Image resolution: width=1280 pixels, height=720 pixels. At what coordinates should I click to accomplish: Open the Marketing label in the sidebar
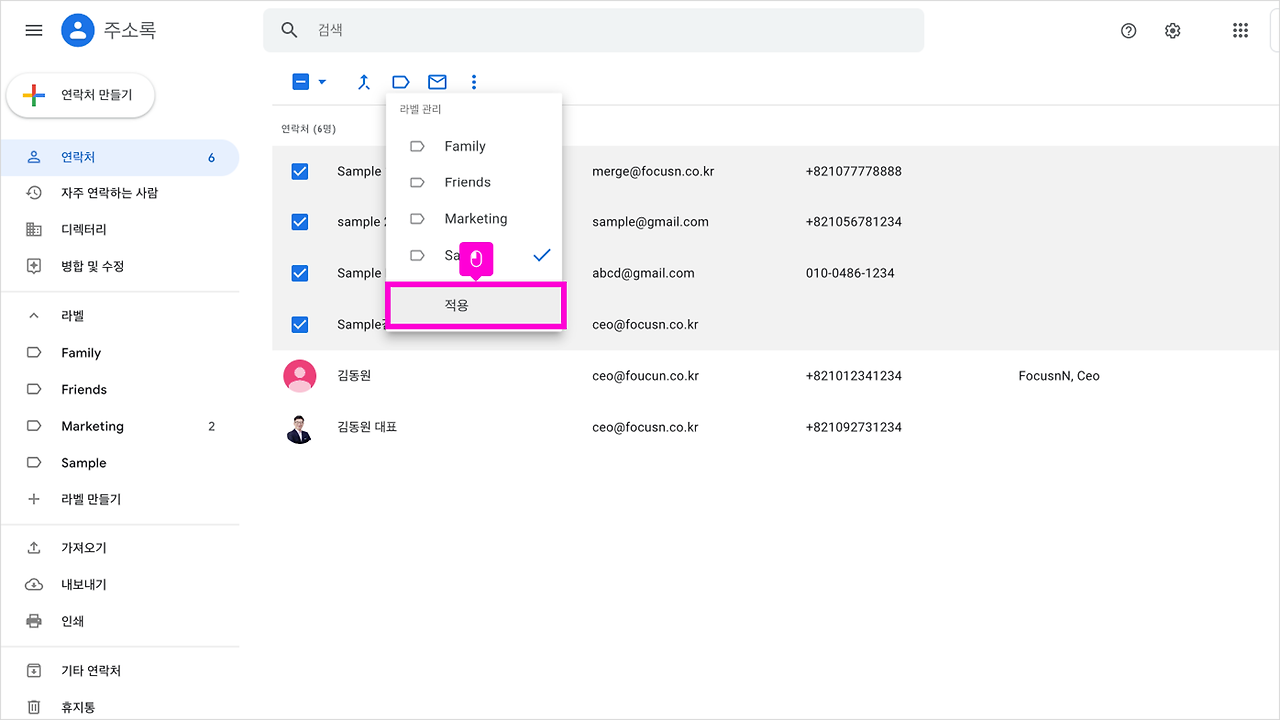click(x=120, y=426)
